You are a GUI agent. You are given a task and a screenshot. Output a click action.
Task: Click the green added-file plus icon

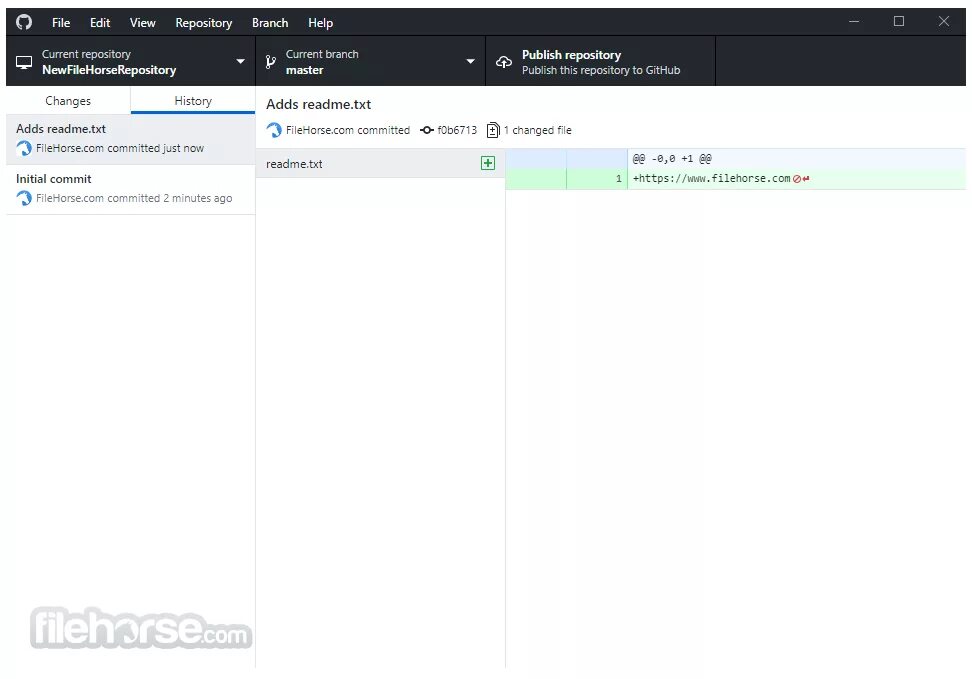point(488,163)
